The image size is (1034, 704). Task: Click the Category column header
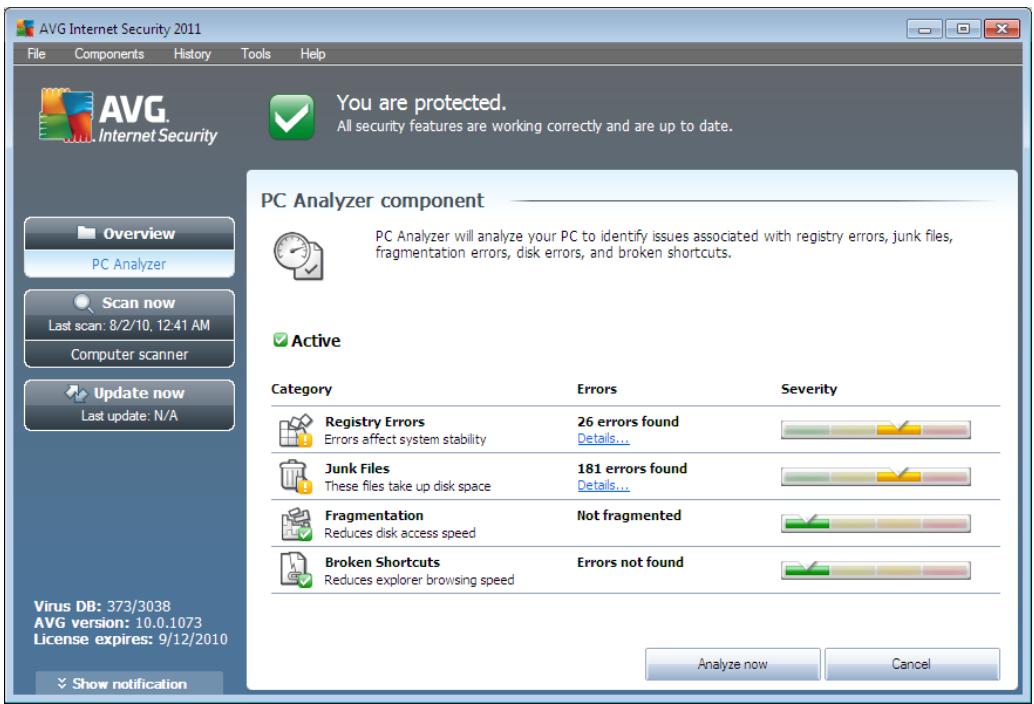tap(301, 389)
